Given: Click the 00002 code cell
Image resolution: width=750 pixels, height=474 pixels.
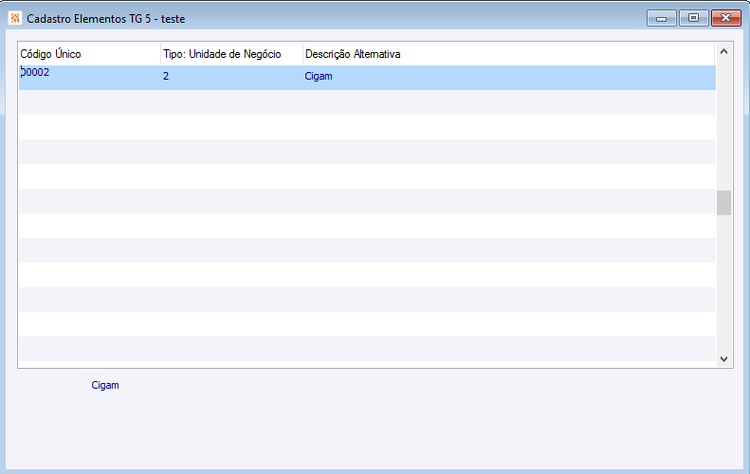Looking at the screenshot, I should [35, 73].
